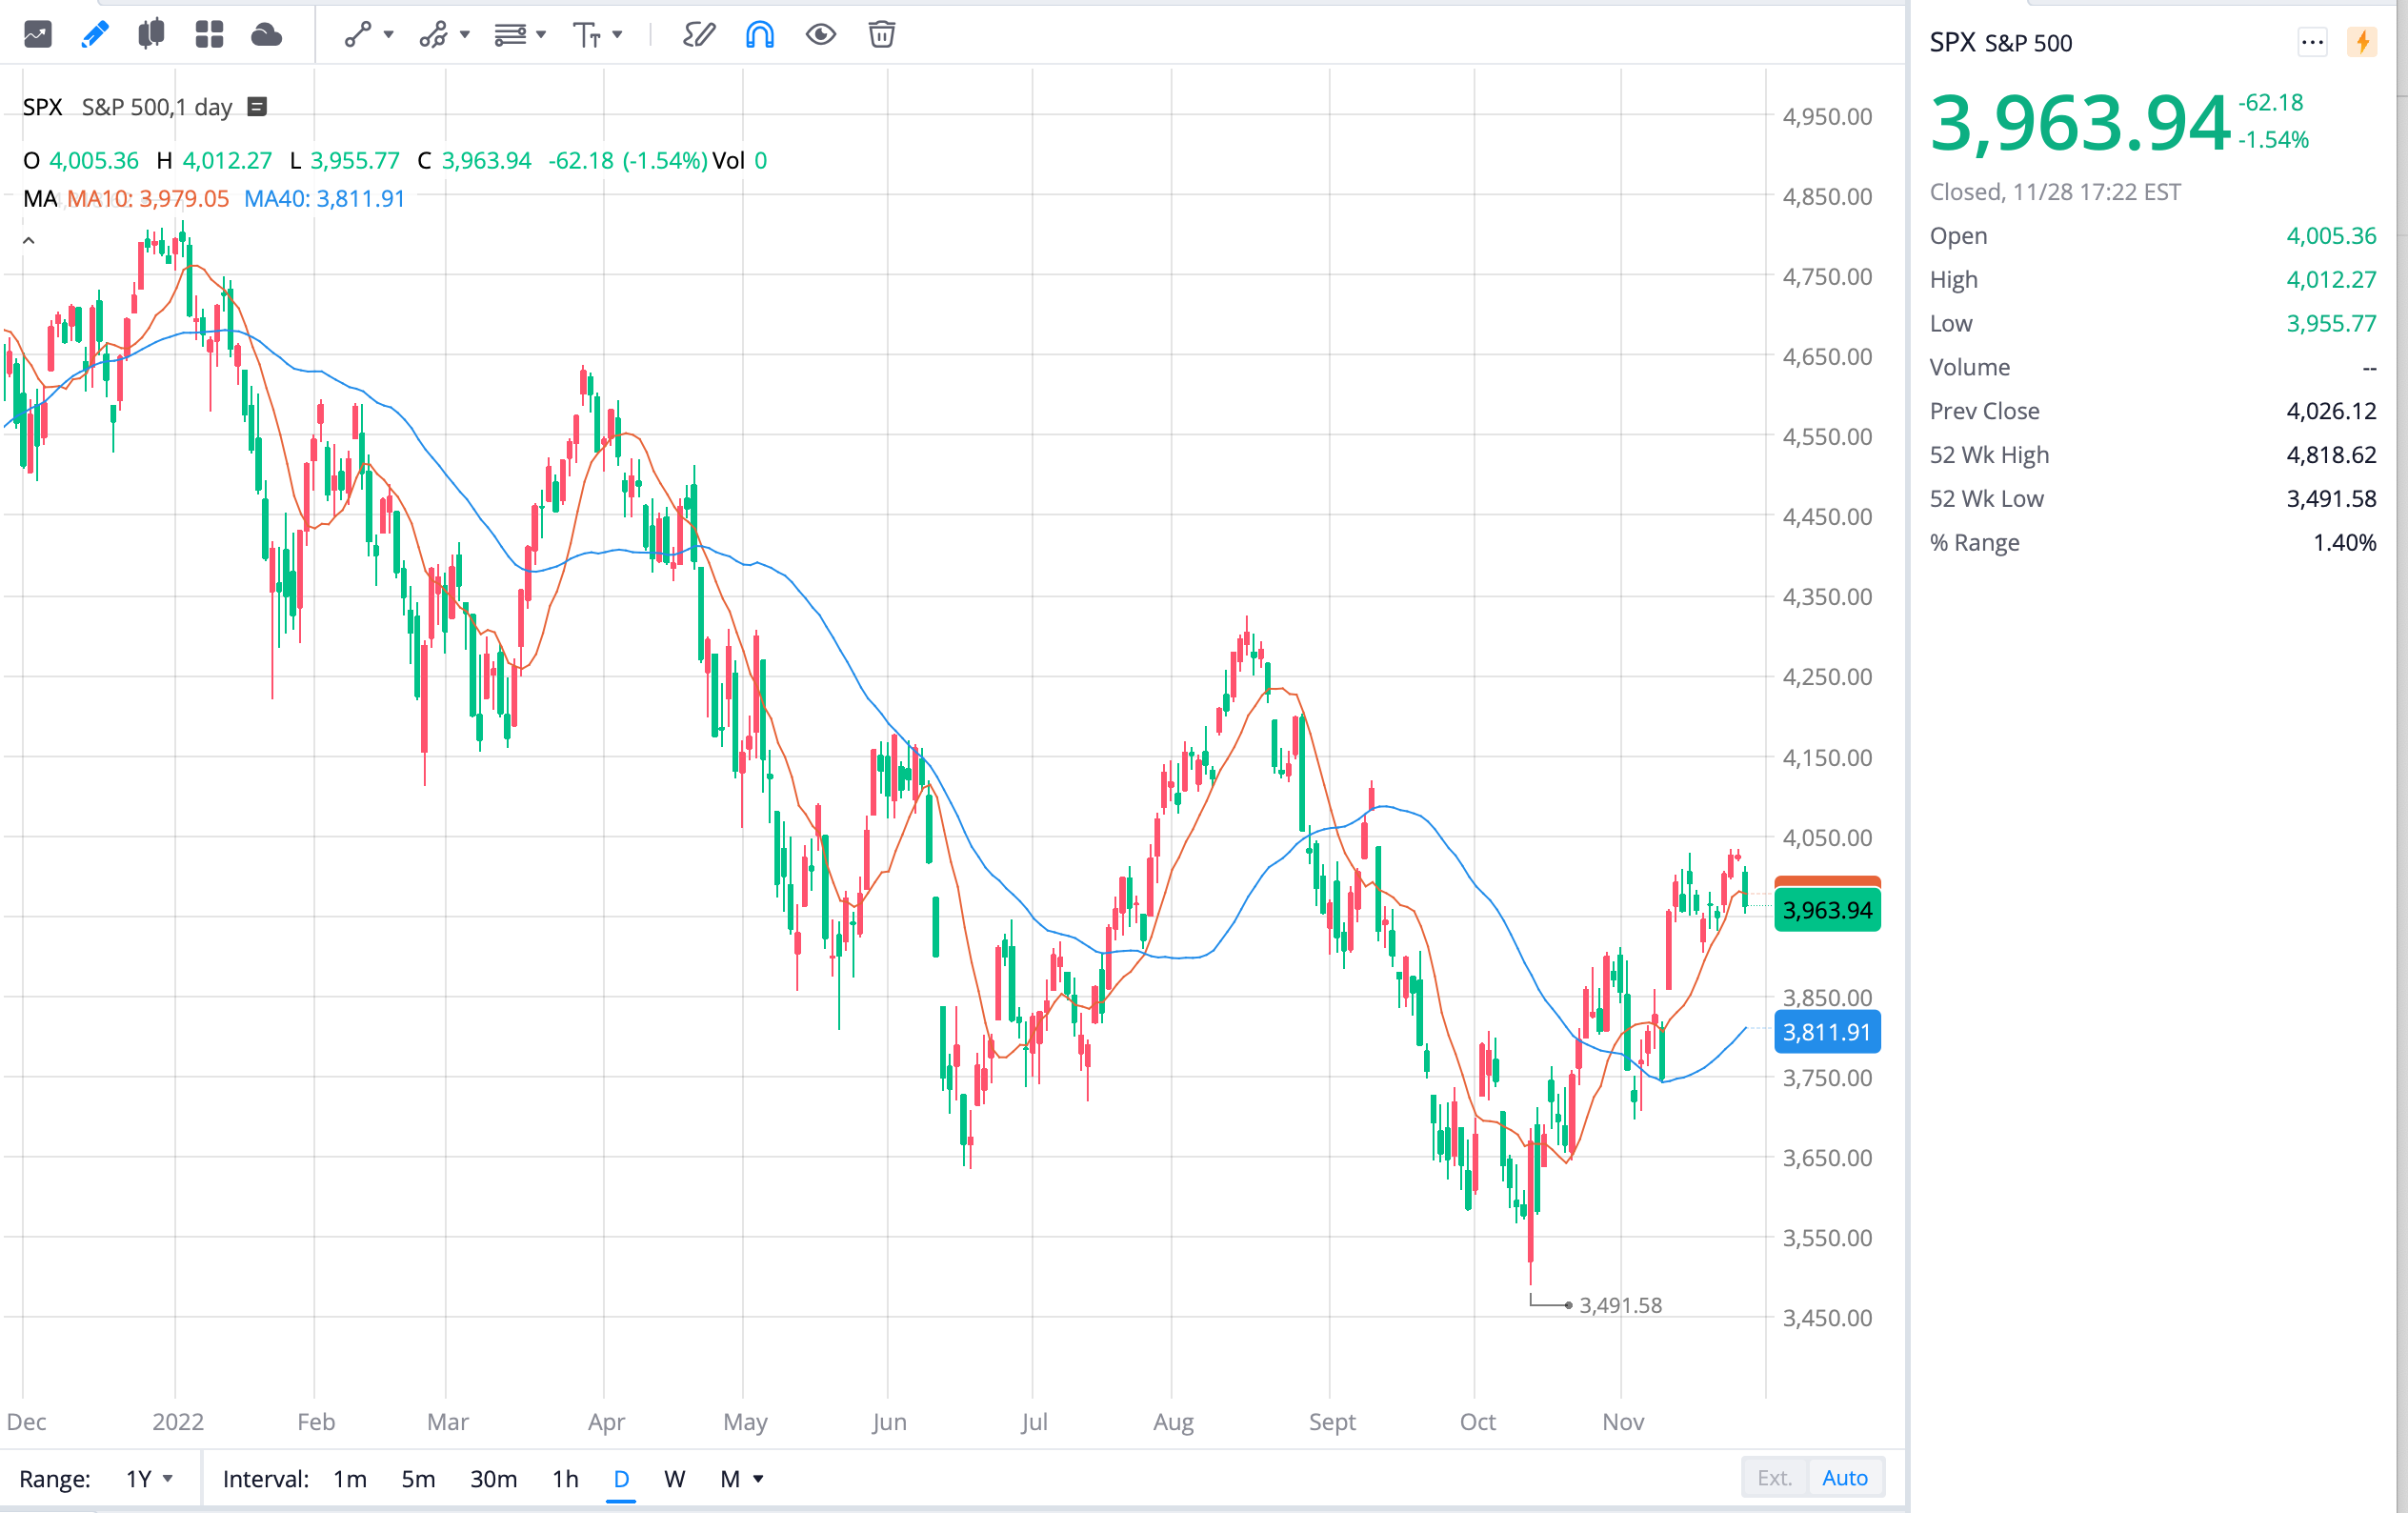
Task: Select the multi-point path drawing tool
Action: tap(434, 35)
